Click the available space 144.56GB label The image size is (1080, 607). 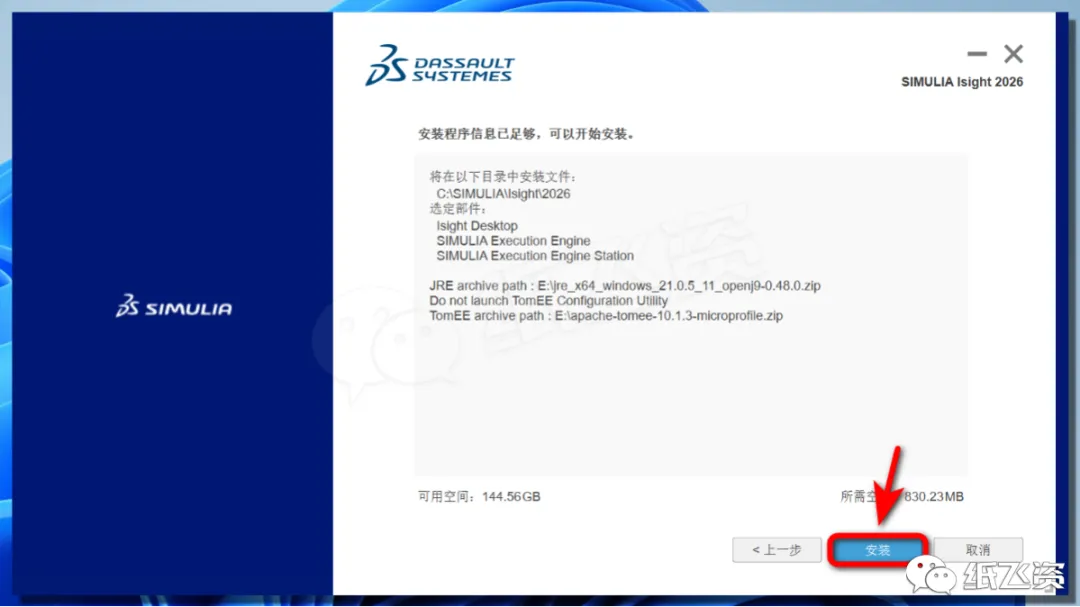click(x=479, y=497)
